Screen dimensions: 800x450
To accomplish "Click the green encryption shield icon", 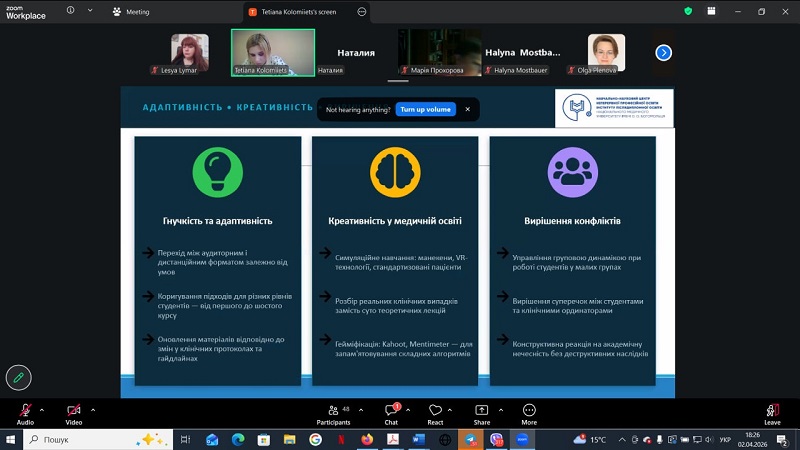I will (x=688, y=11).
